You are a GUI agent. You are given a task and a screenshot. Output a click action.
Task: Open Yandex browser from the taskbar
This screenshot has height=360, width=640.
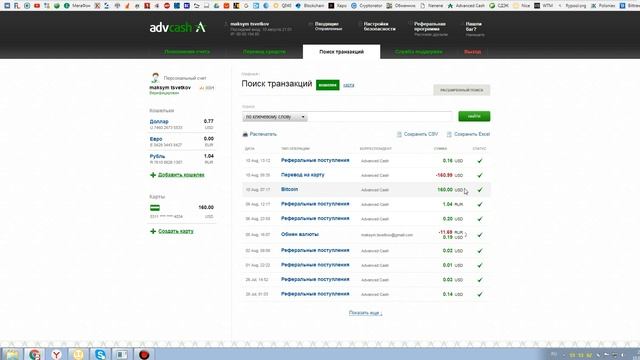click(x=56, y=354)
